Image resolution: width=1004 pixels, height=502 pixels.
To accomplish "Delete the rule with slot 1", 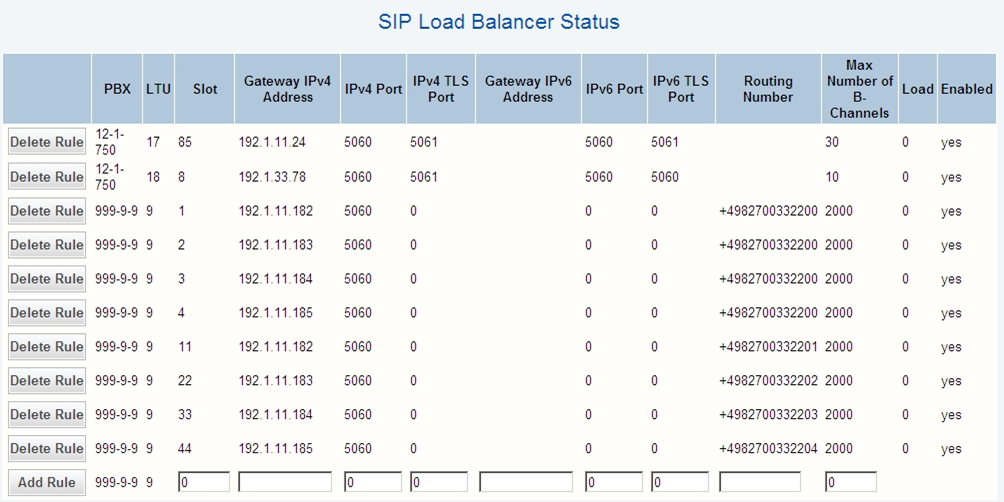I will [47, 211].
